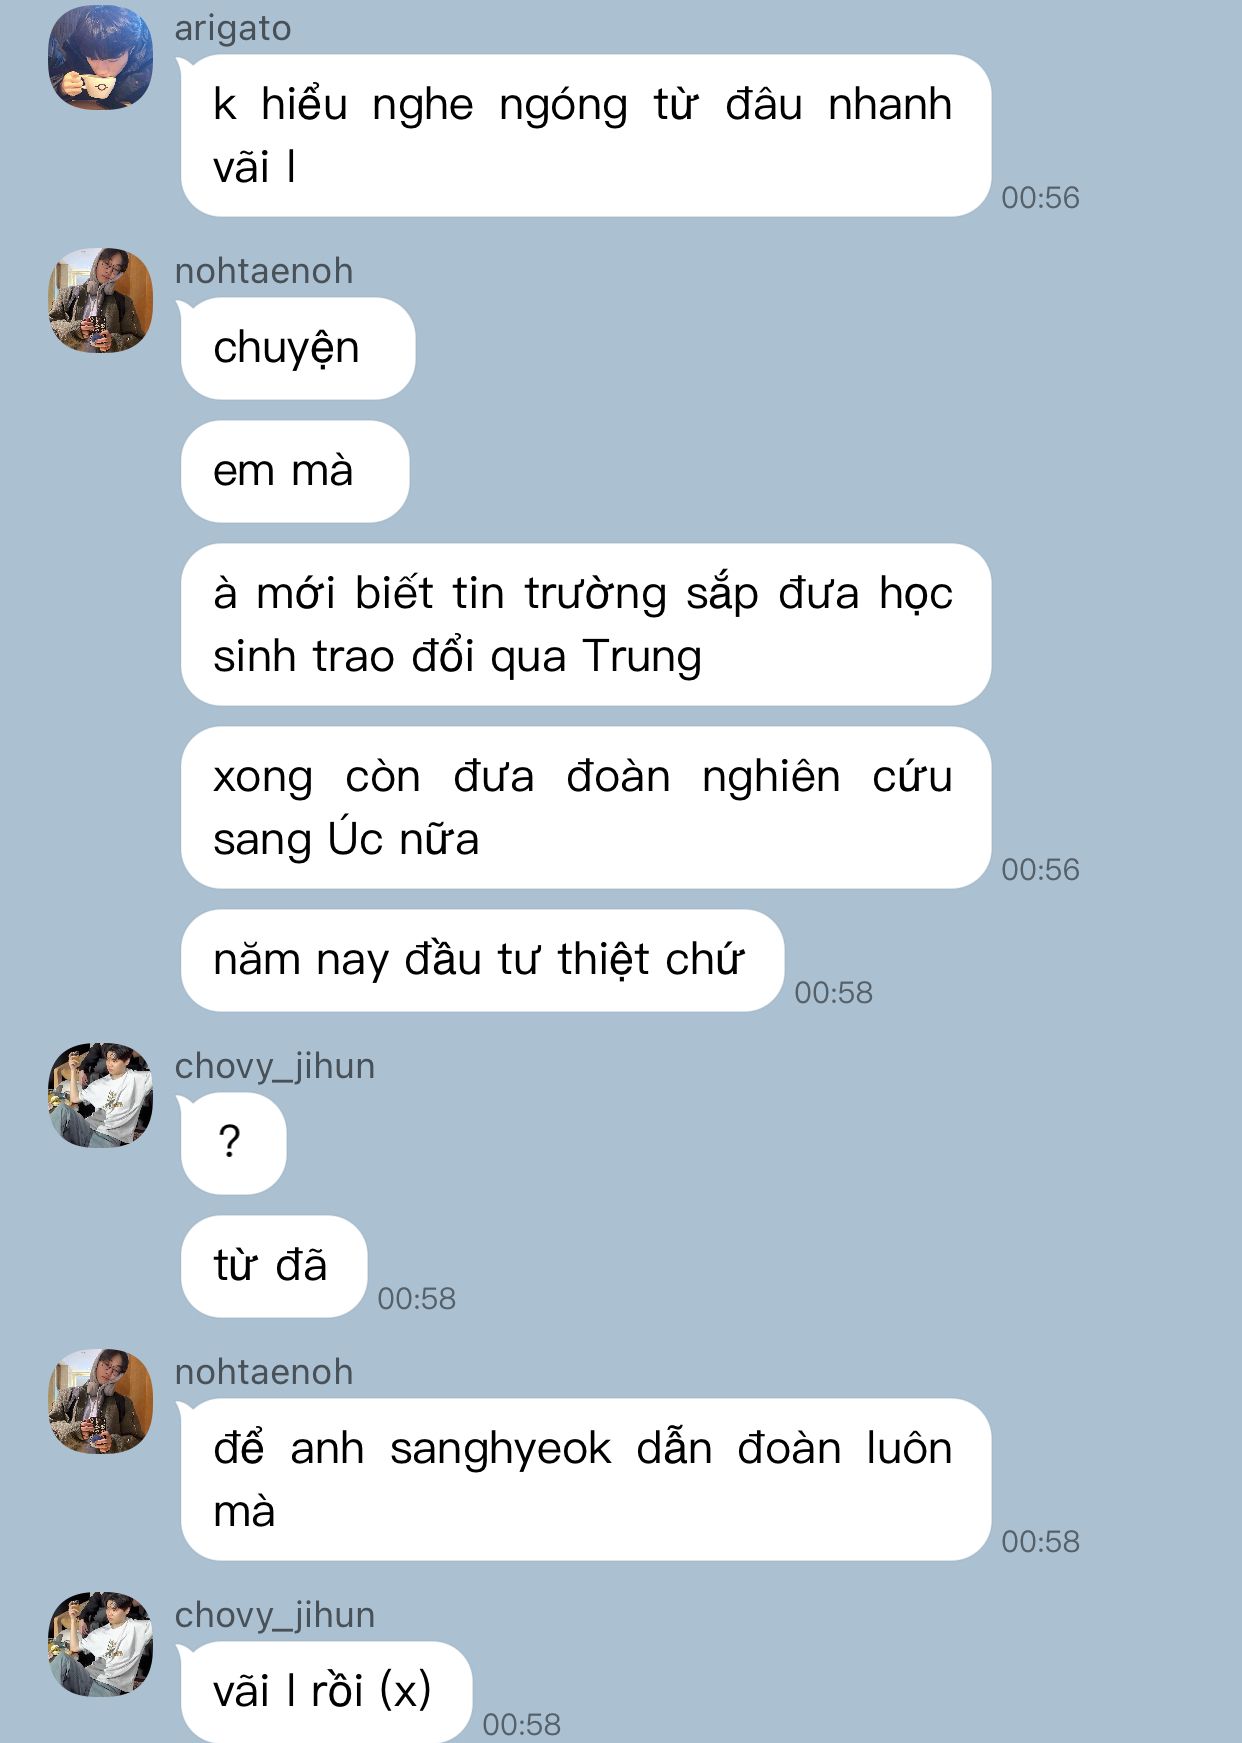Select the arigato username label
The height and width of the screenshot is (1743, 1242).
click(x=233, y=28)
